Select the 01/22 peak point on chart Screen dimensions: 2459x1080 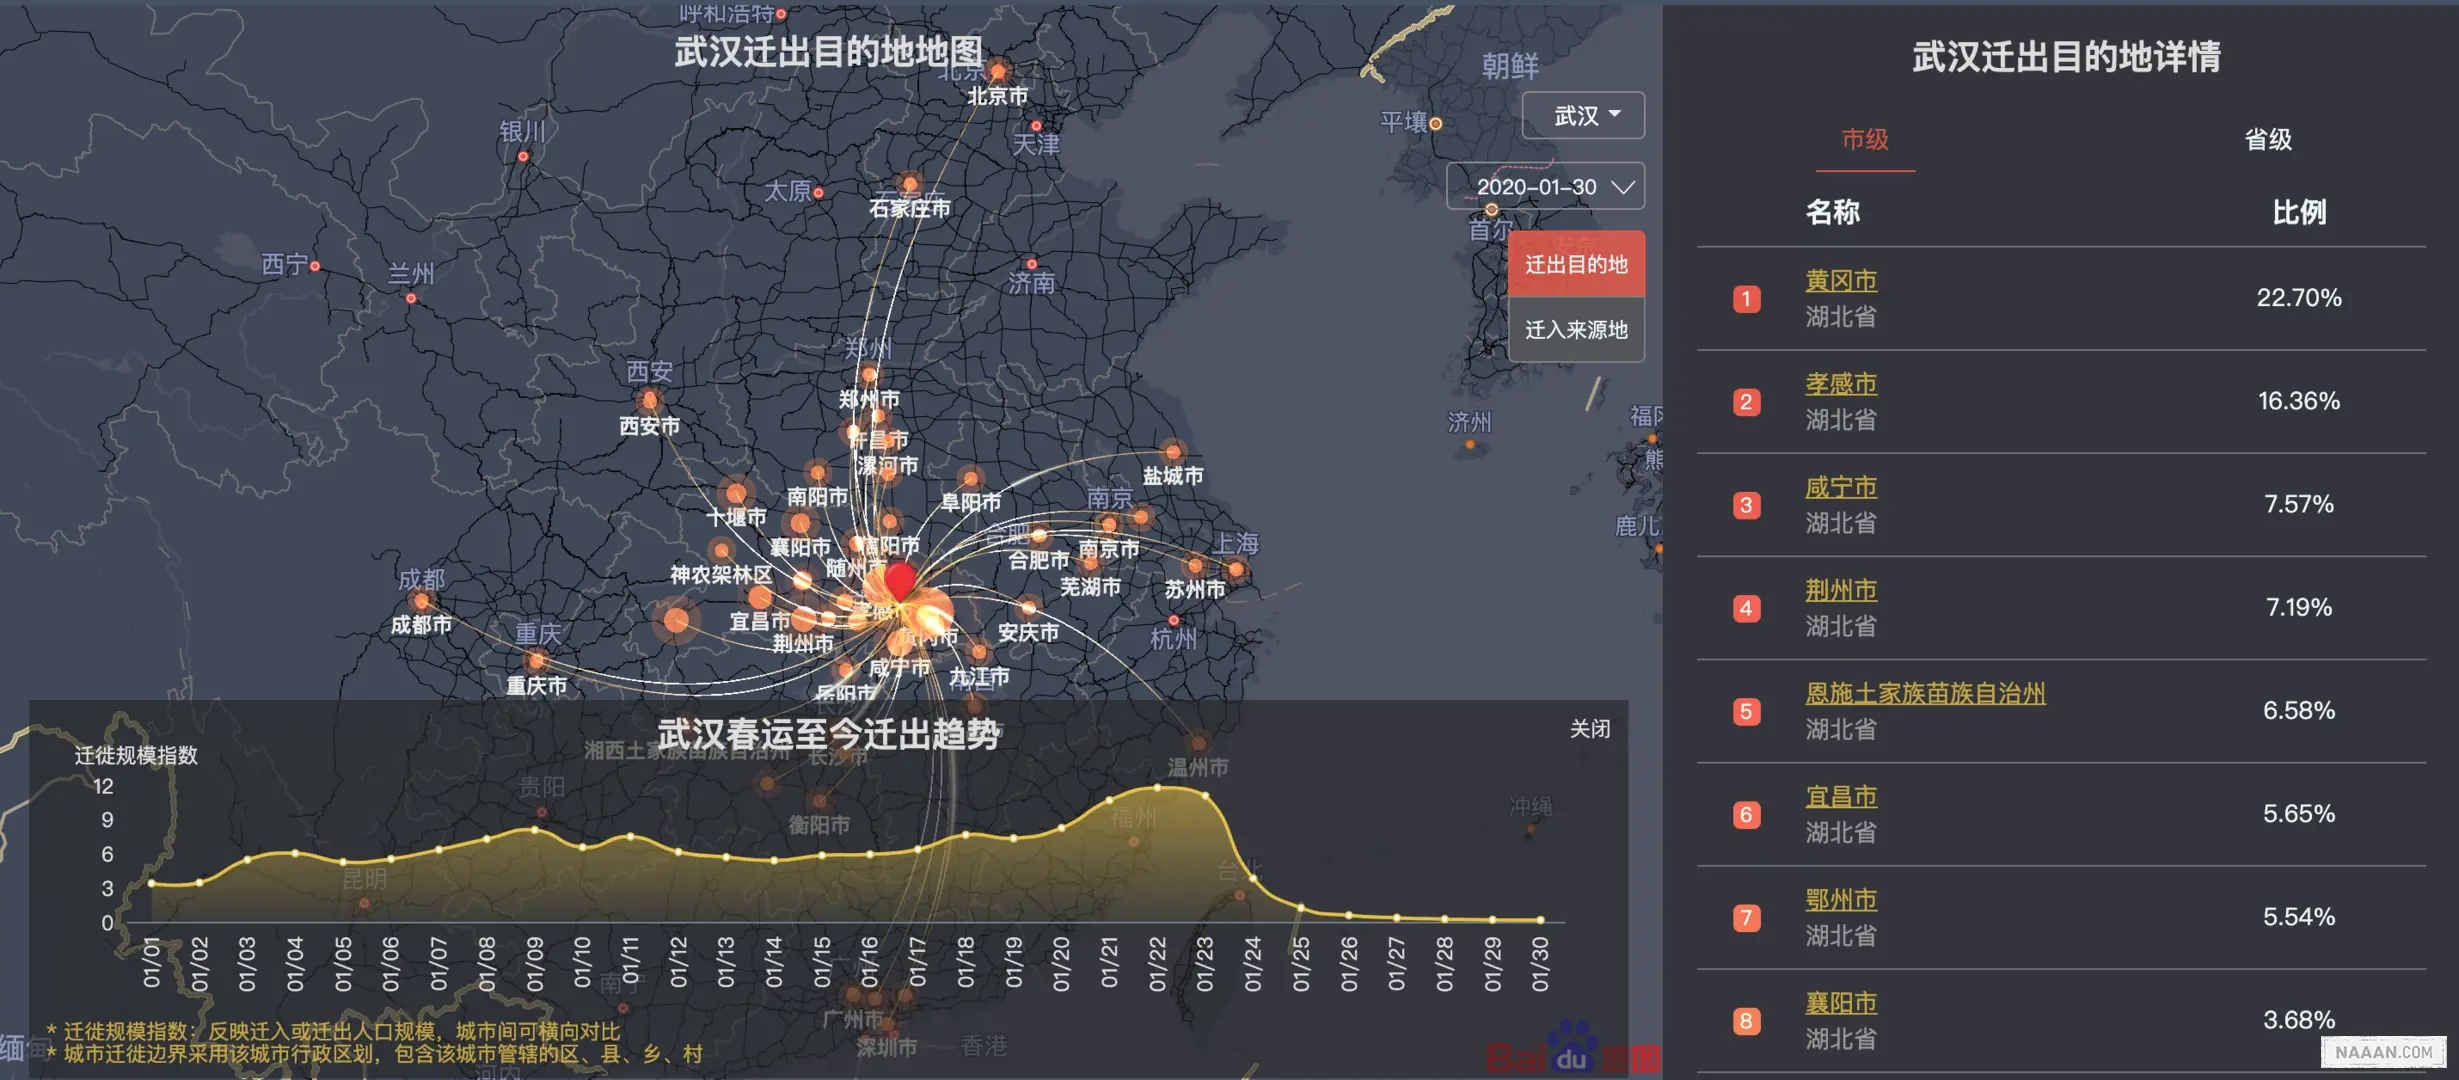(x=1157, y=788)
